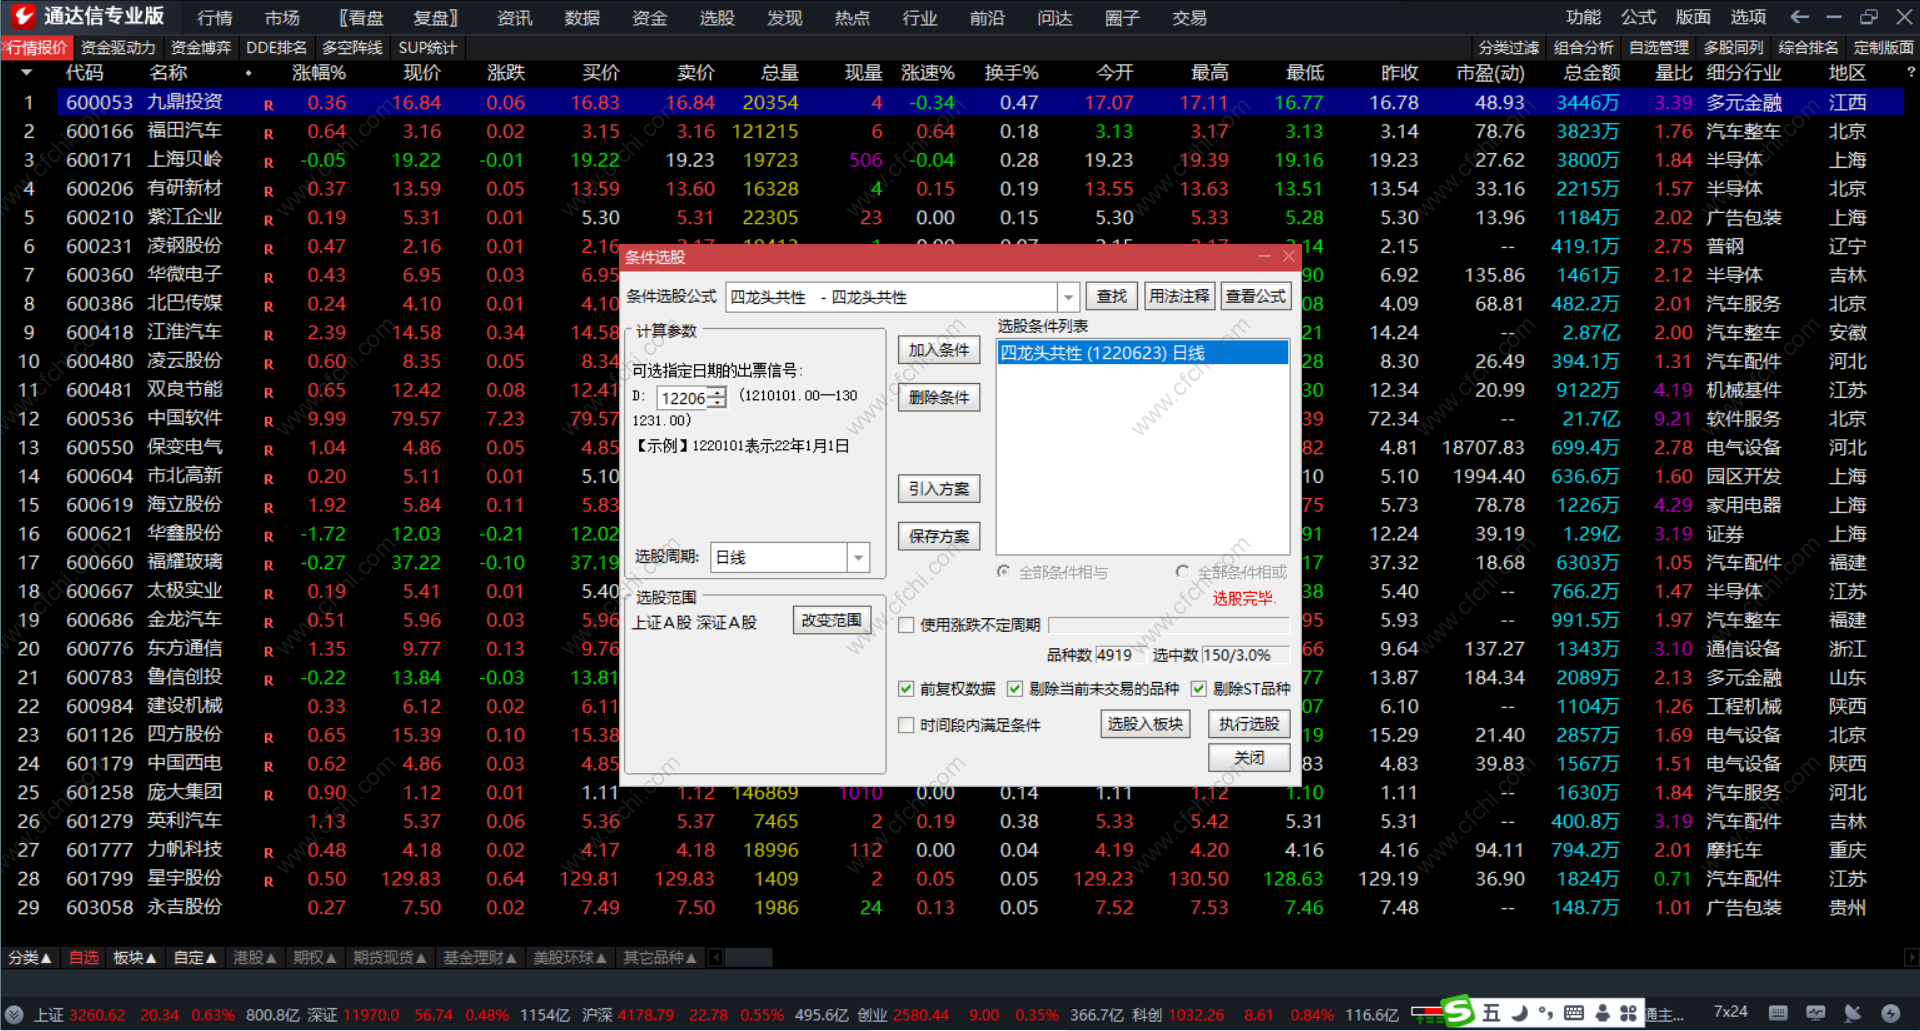Open the 条件选股公式 dropdown arrow

[1069, 297]
